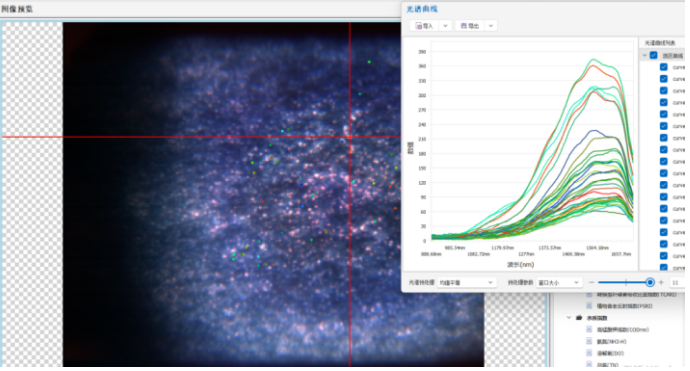The height and width of the screenshot is (371, 690).
Task: Click the minus icon next to slider
Action: point(591,283)
